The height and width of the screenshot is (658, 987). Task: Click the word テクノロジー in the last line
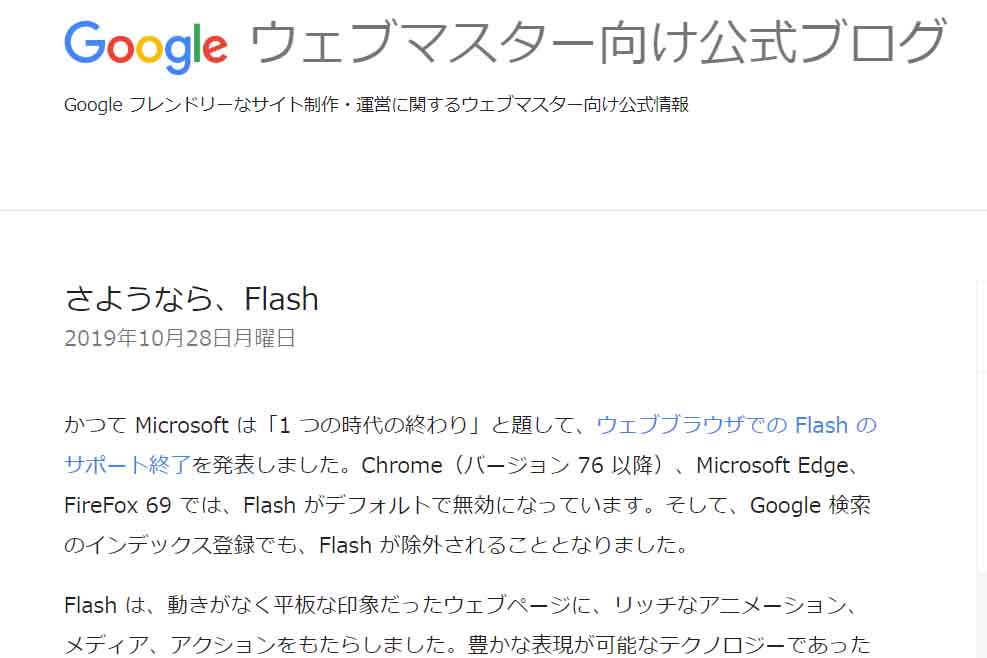tap(737, 645)
